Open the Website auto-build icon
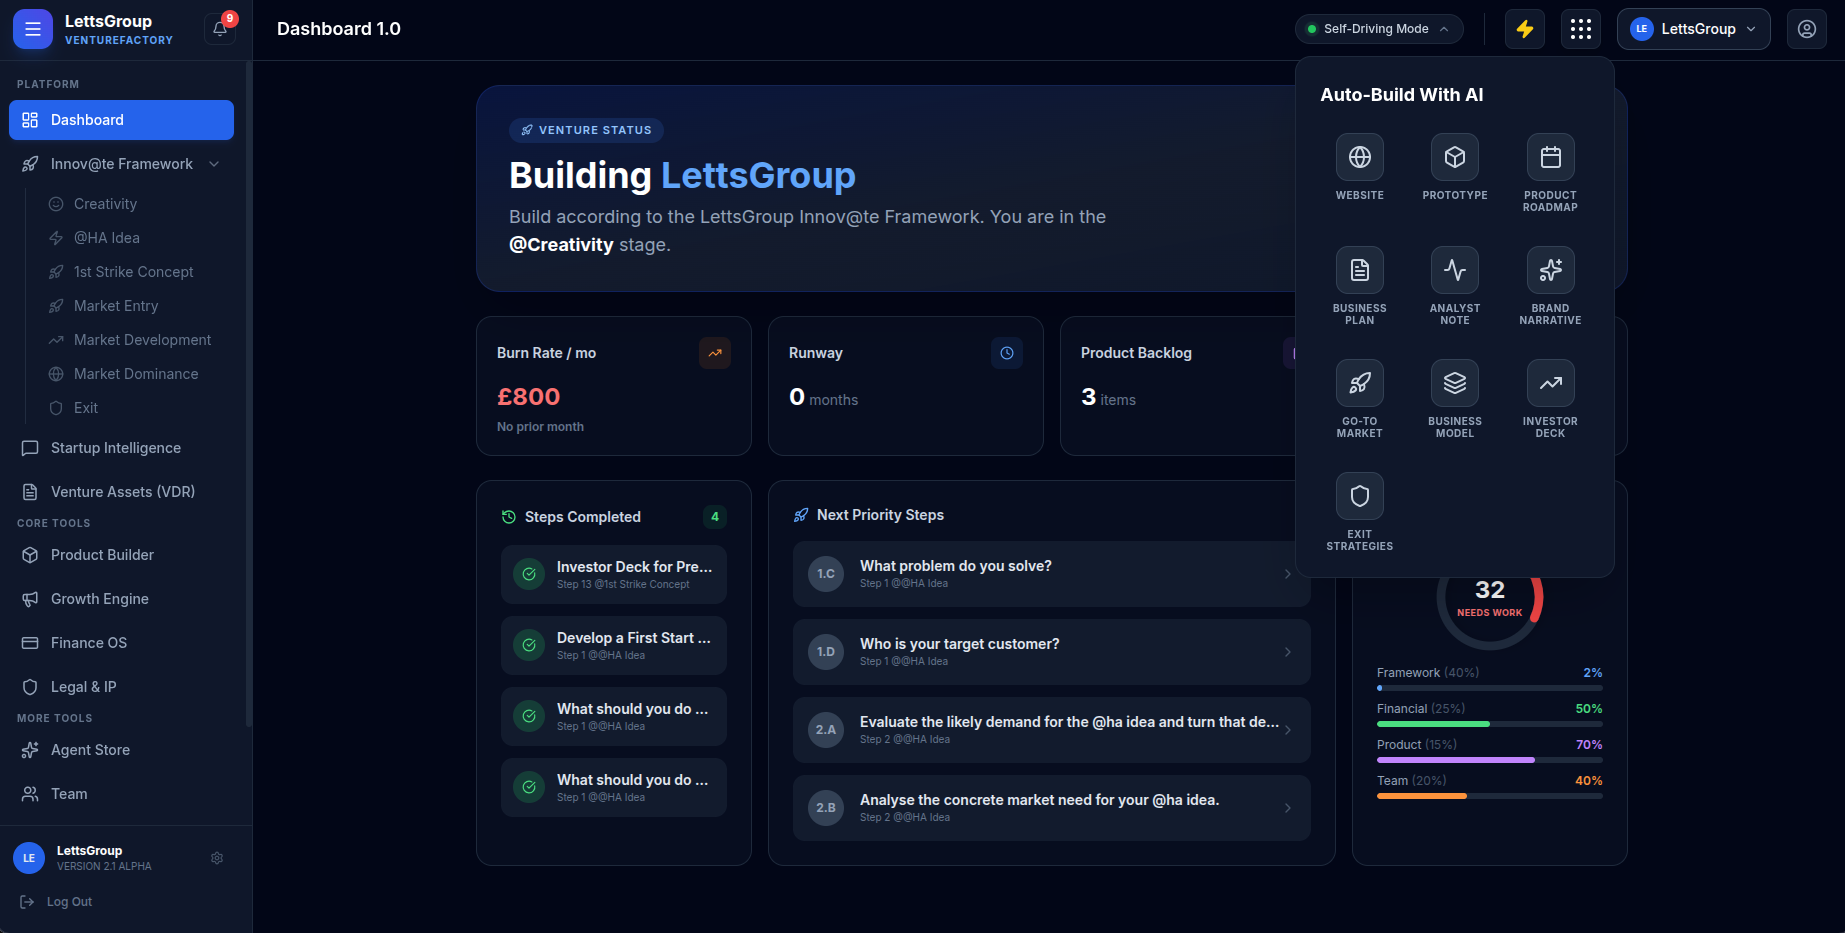Viewport: 1845px width, 933px height. point(1359,158)
